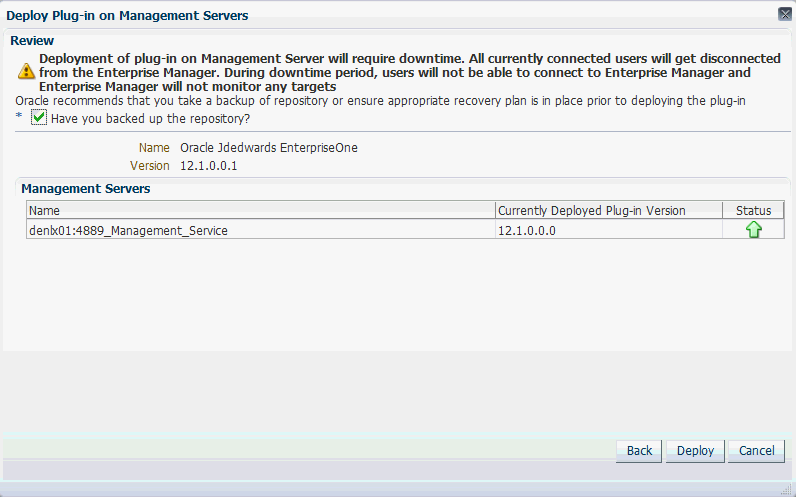Click the version value 12.1.0.0.1
This screenshot has width=796, height=497.
tap(209, 166)
